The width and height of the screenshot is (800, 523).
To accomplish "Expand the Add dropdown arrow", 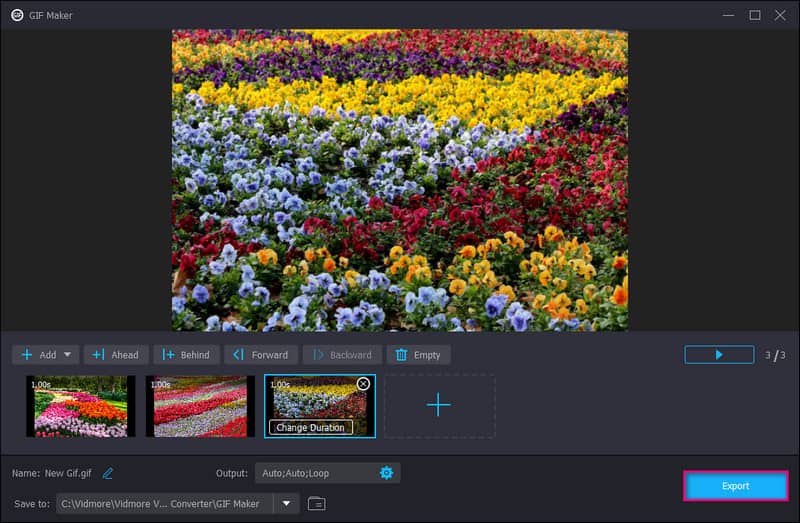I will pos(68,355).
